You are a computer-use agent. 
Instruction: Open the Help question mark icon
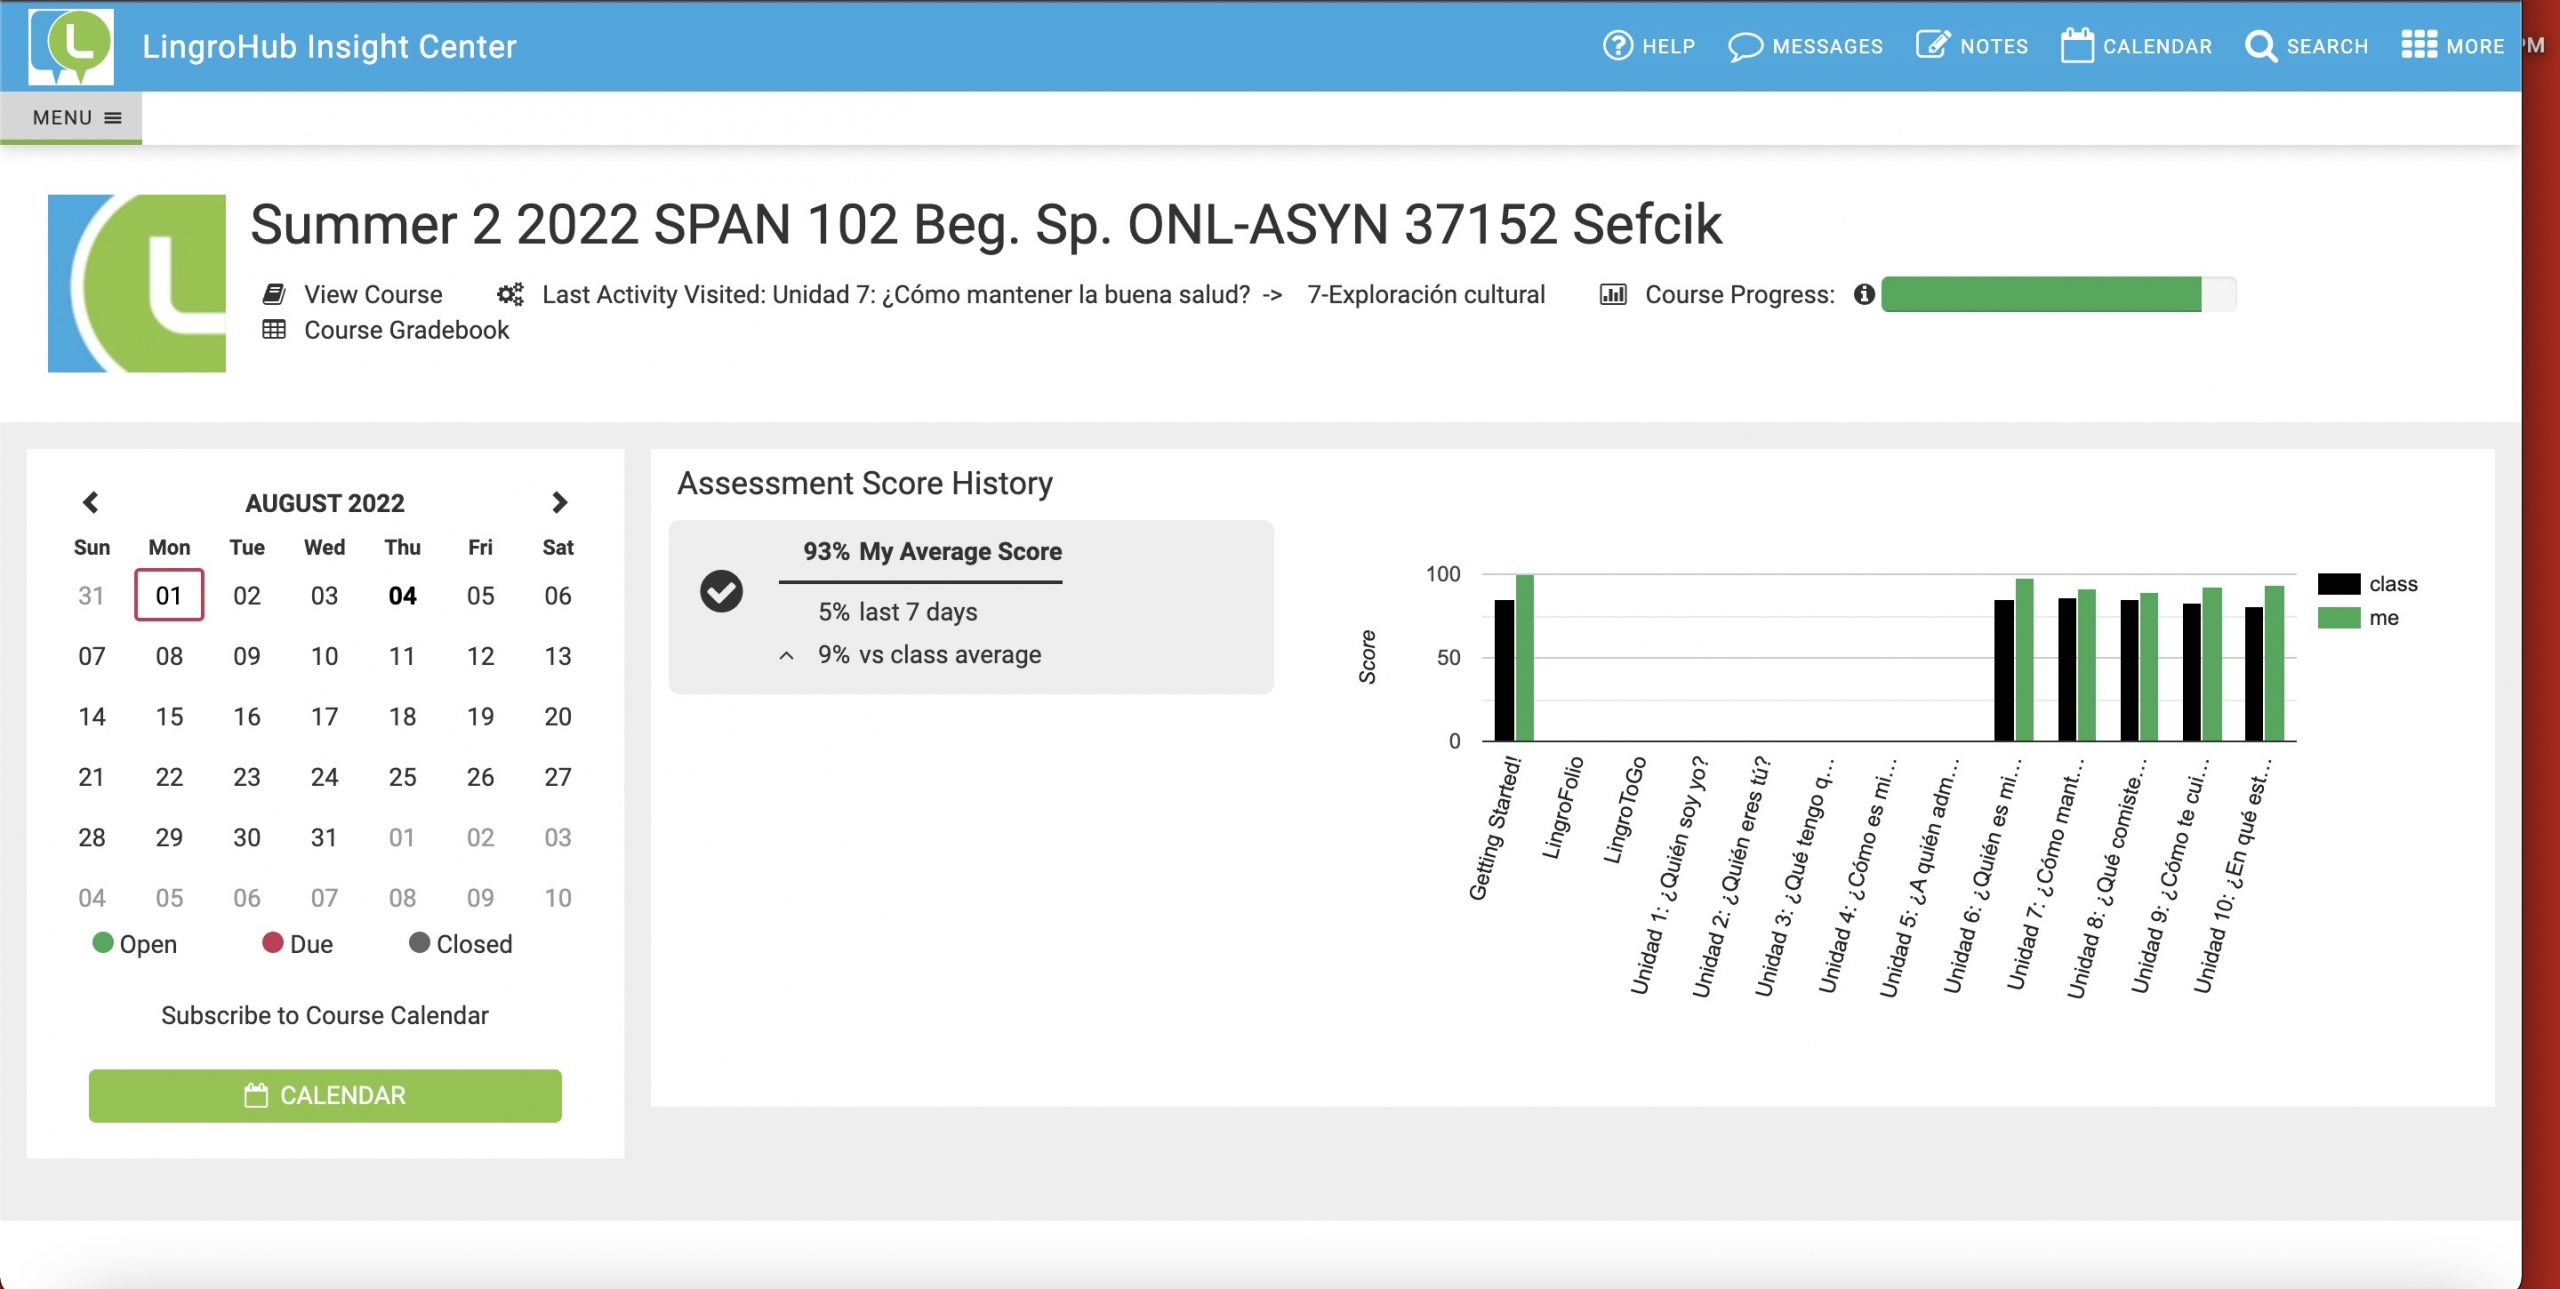coord(1617,46)
